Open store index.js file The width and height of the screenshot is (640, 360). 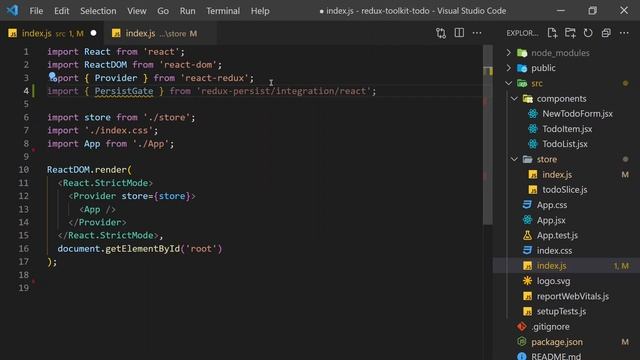(557, 175)
